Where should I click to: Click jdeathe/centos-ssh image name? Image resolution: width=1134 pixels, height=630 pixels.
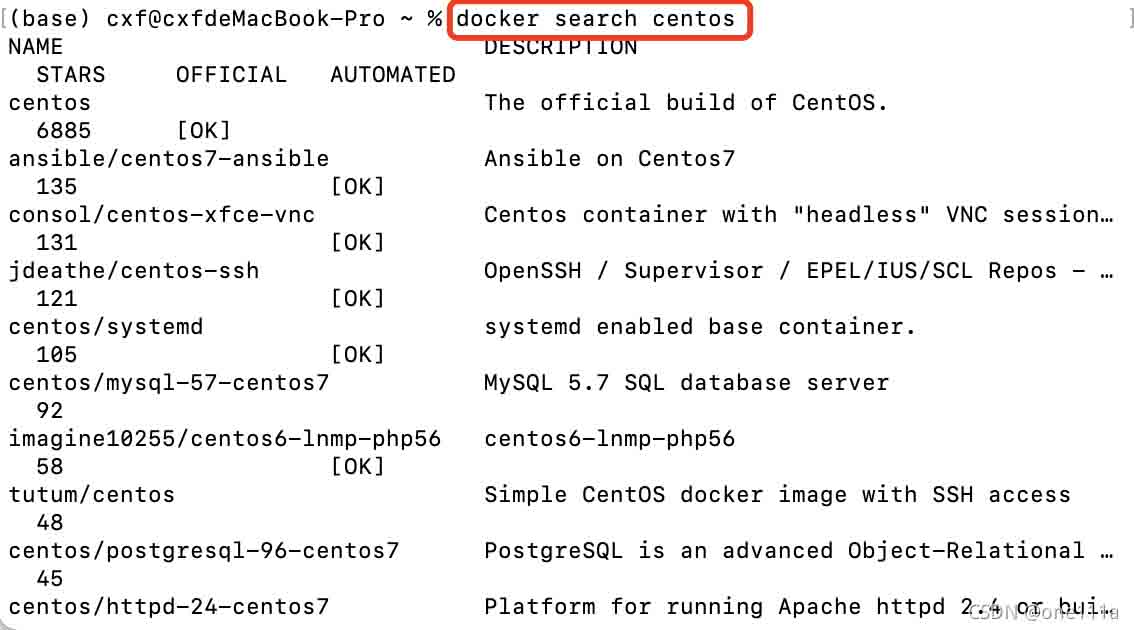click(133, 271)
